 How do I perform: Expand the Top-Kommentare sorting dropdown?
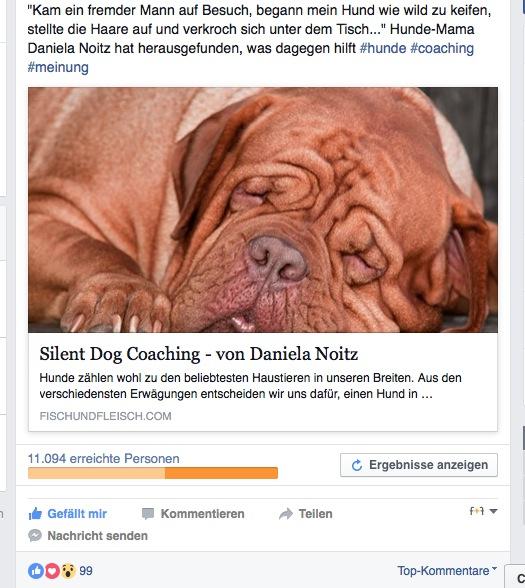click(447, 571)
